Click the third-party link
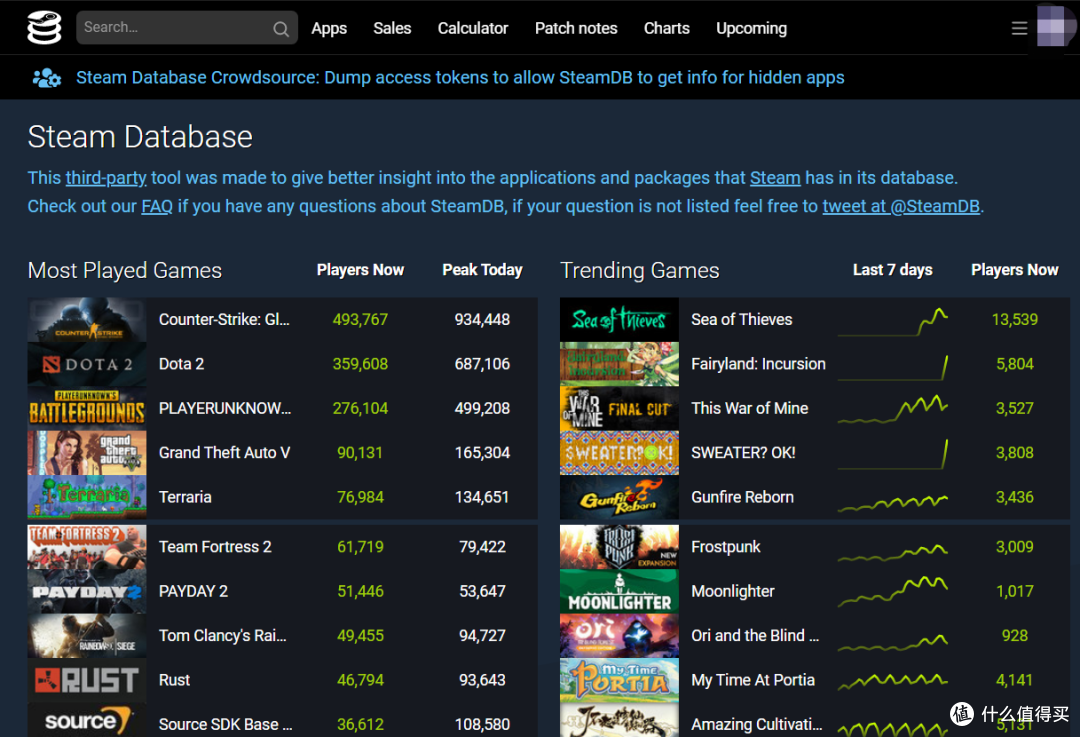 106,178
